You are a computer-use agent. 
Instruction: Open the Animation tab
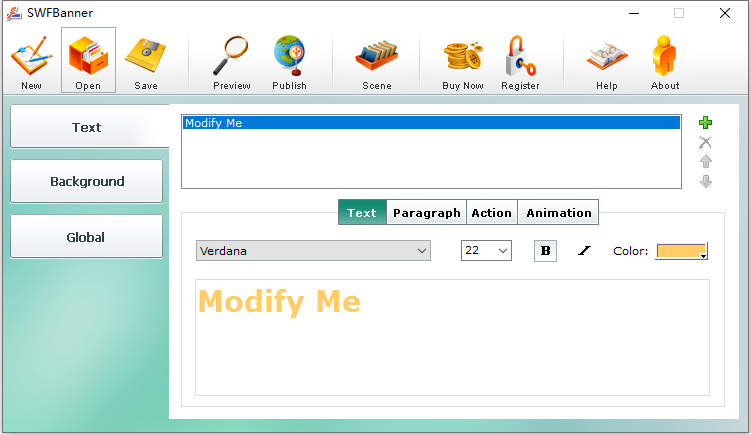(x=558, y=212)
